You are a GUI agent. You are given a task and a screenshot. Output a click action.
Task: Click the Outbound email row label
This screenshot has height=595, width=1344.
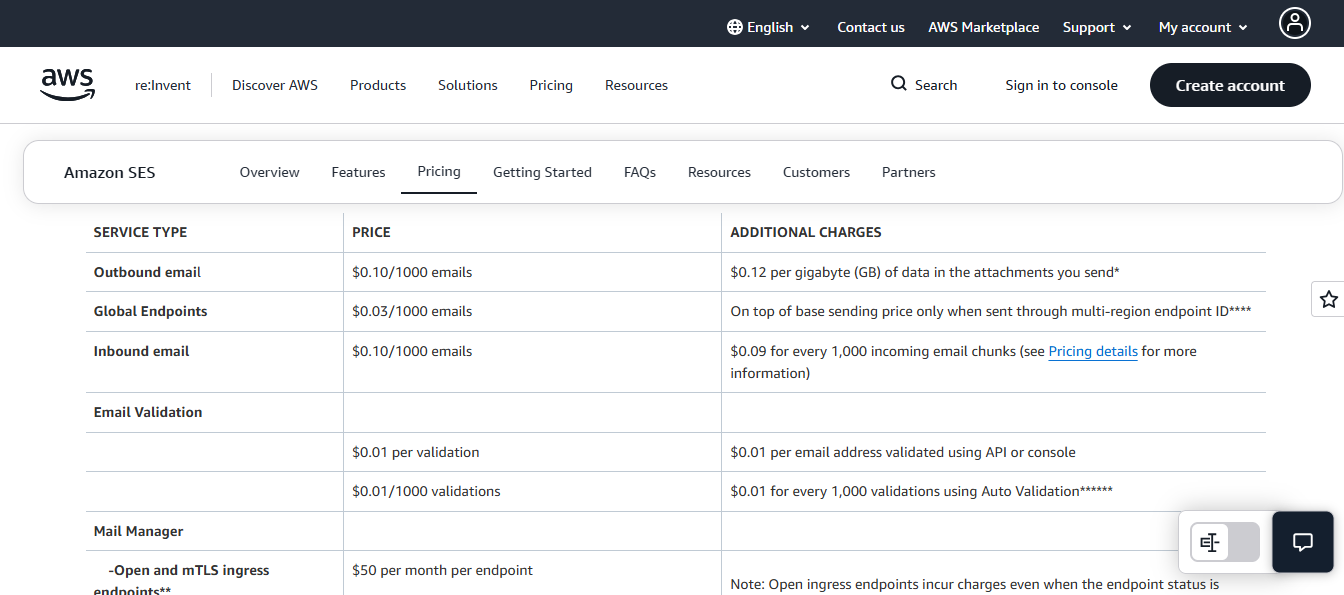coord(147,272)
